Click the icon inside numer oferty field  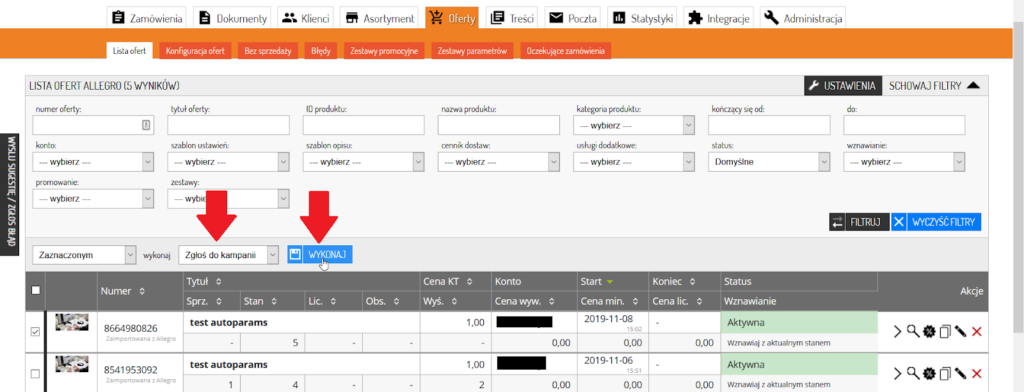pos(146,125)
